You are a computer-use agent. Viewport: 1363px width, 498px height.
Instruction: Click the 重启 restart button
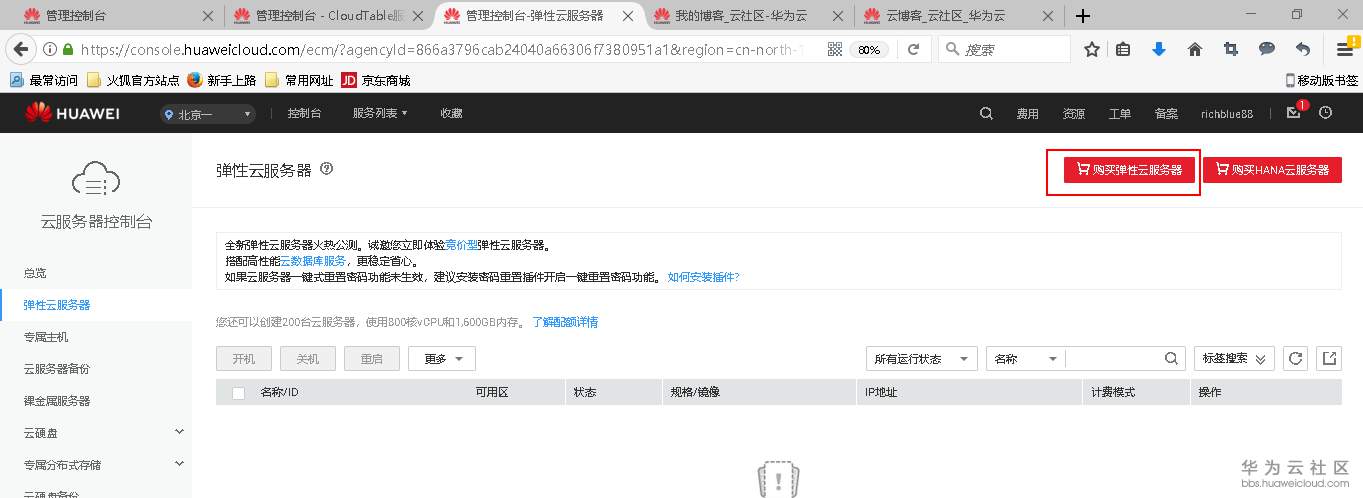tap(372, 359)
